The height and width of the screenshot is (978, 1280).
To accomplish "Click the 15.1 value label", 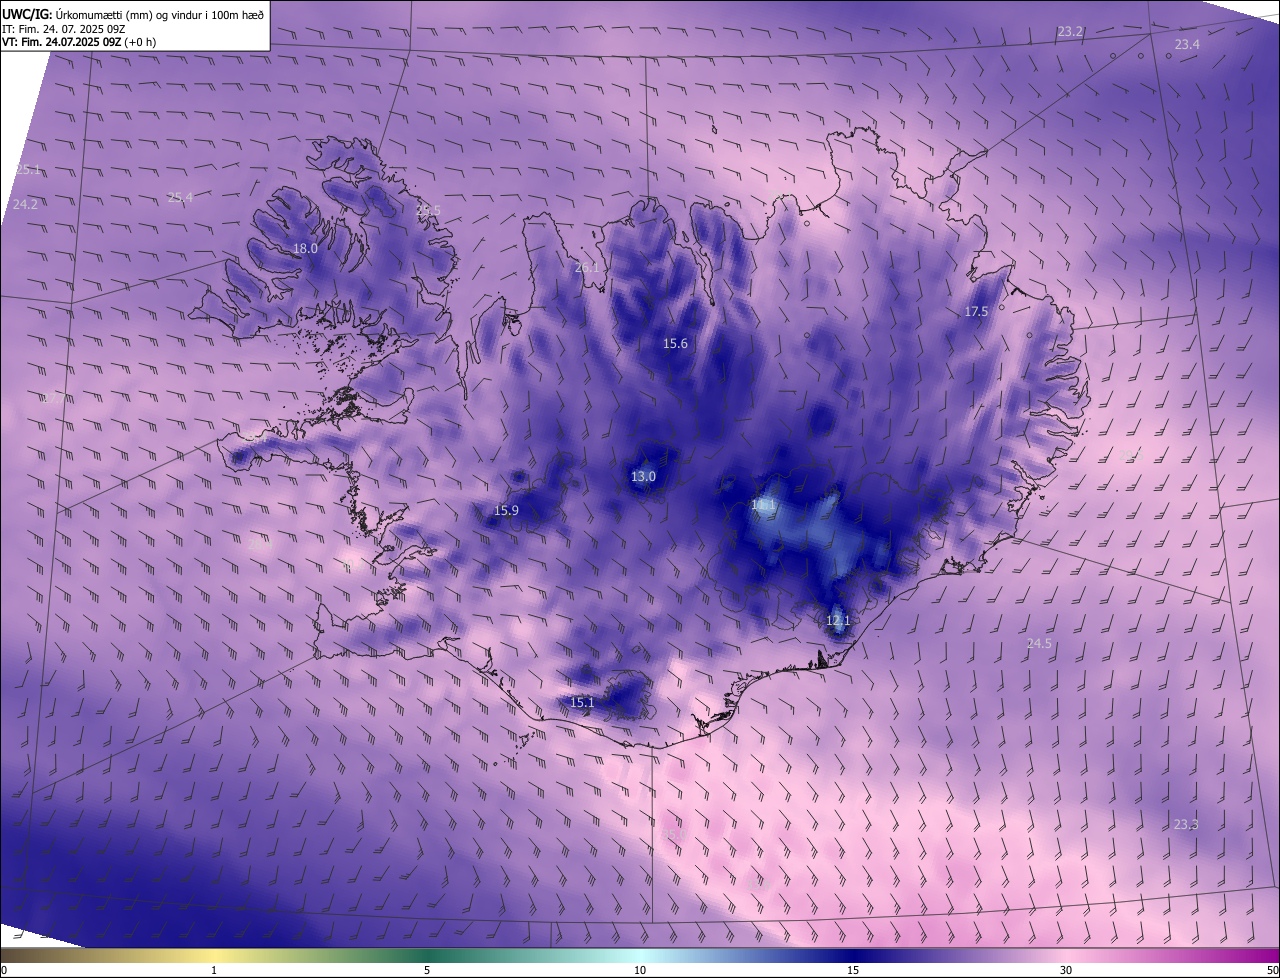I will pos(582,703).
